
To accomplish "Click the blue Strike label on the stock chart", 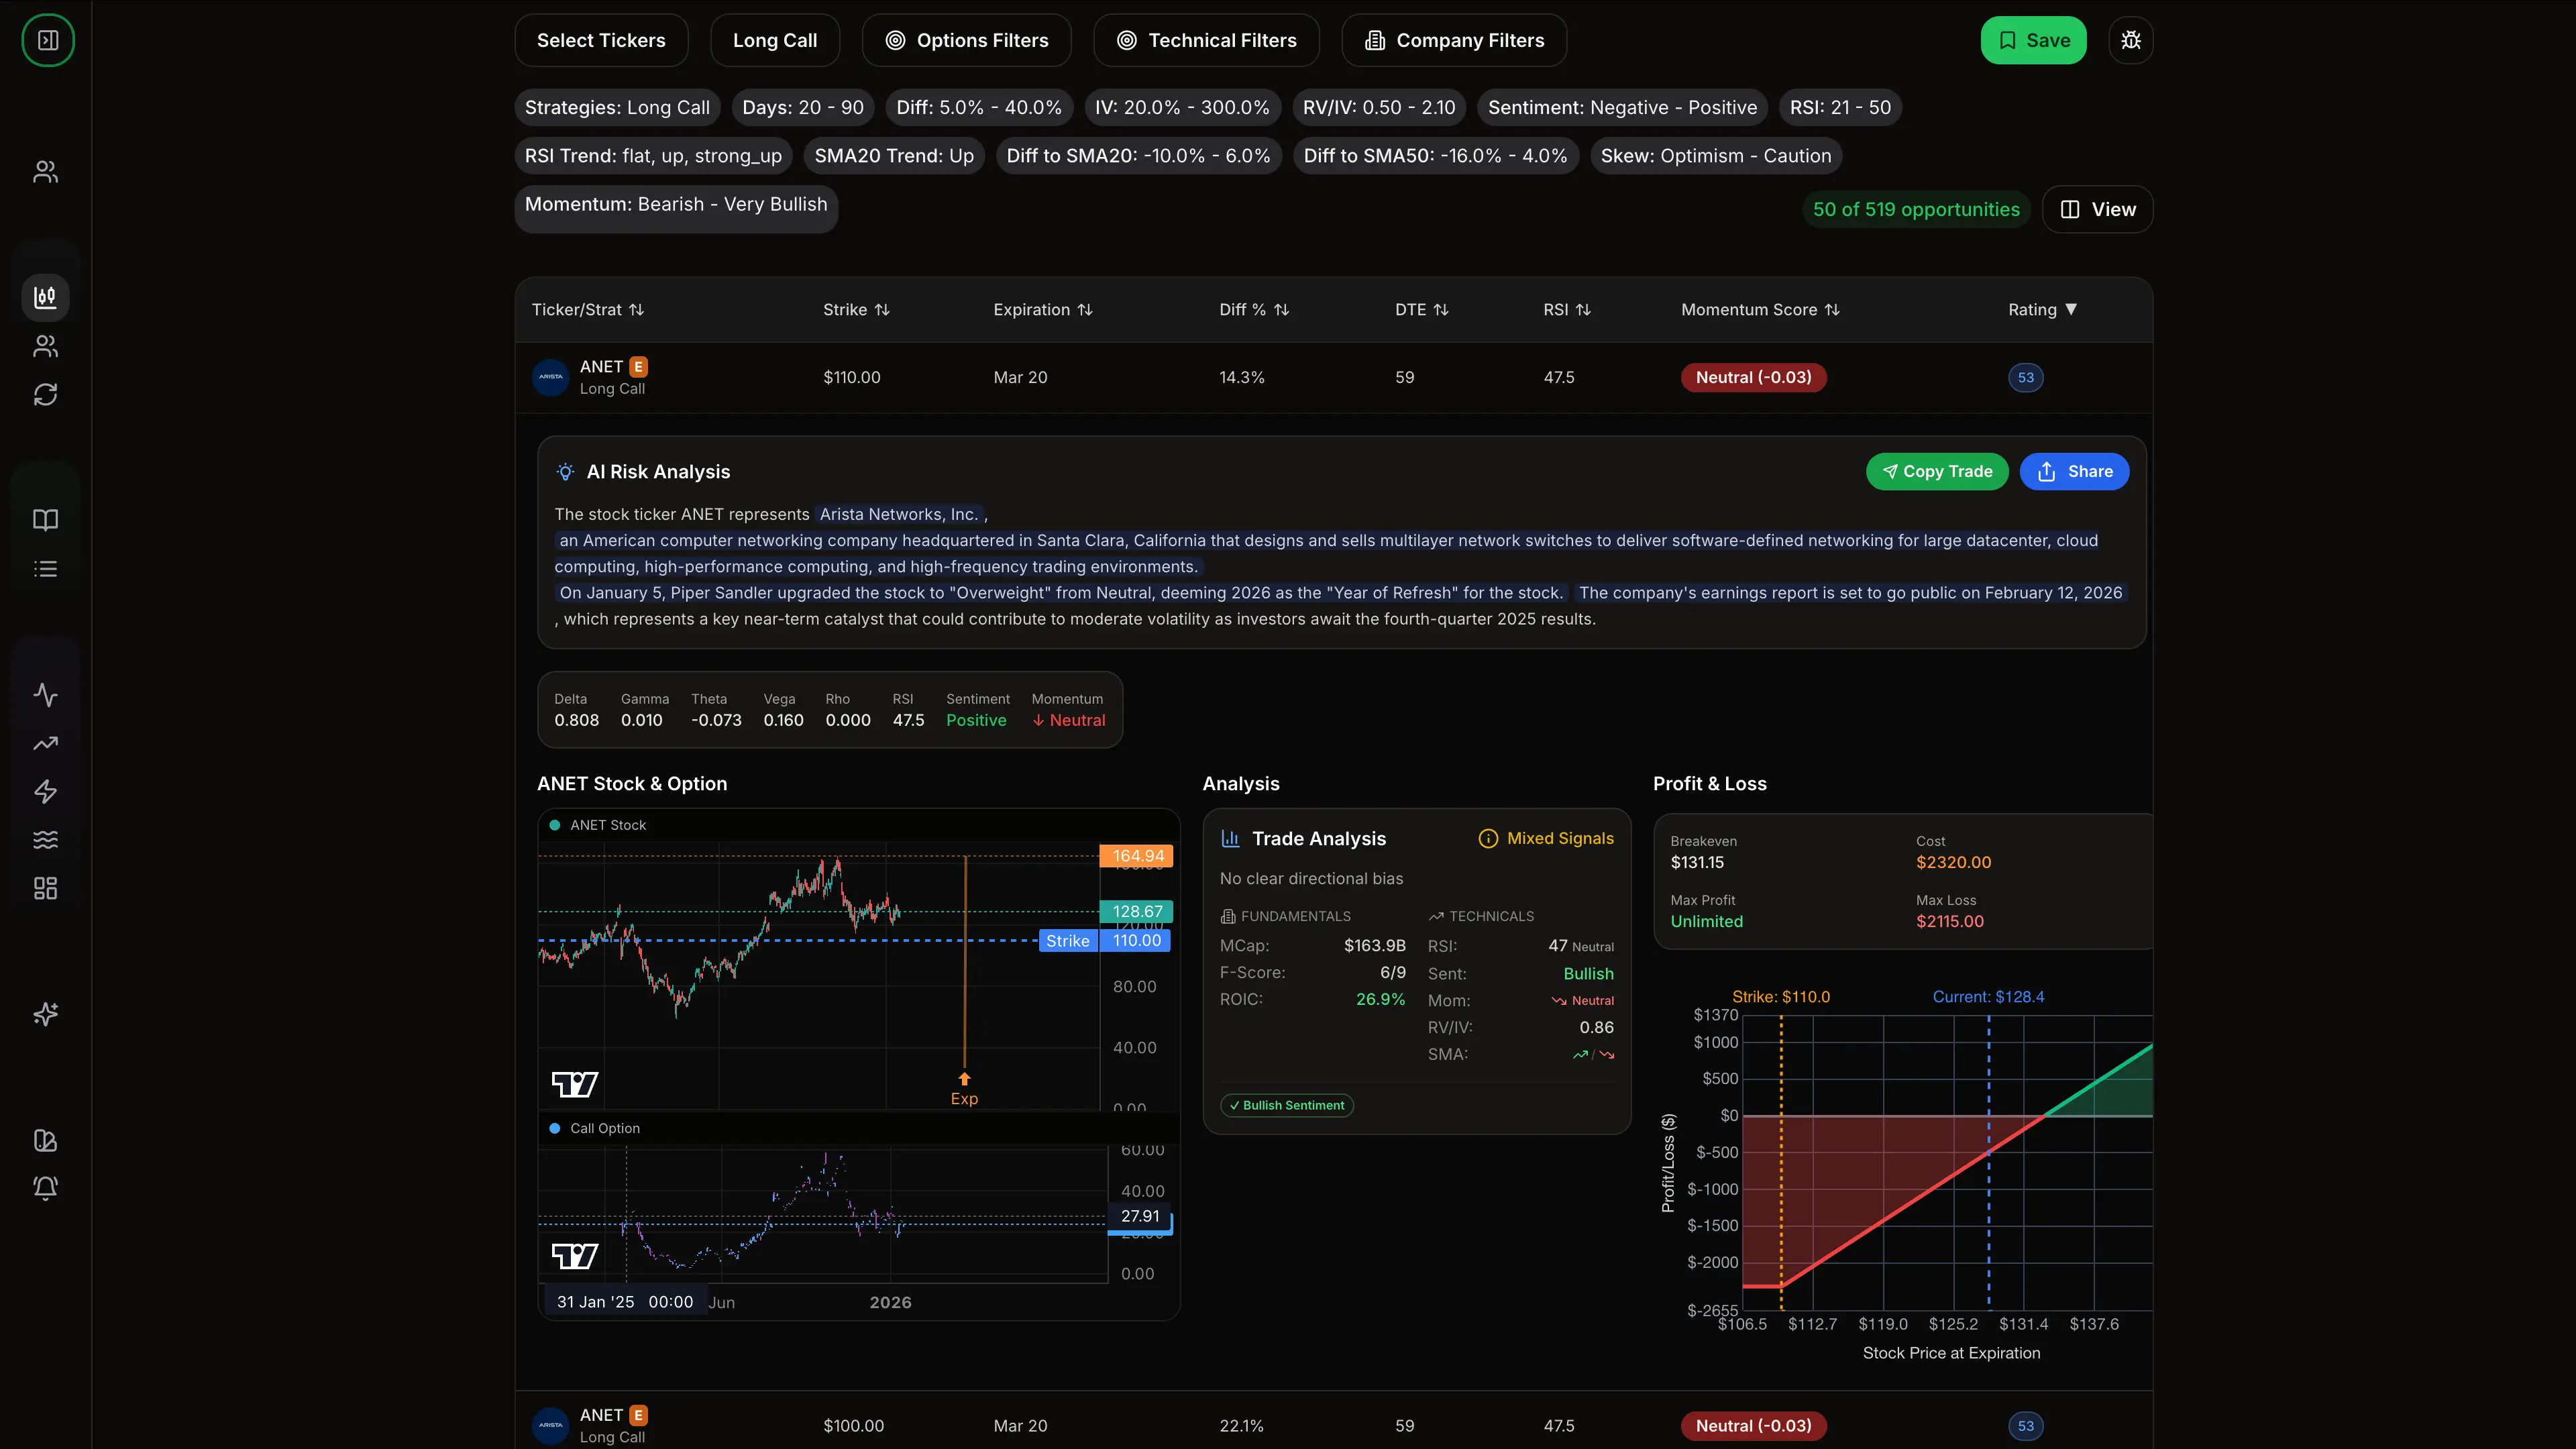I will tap(1068, 940).
